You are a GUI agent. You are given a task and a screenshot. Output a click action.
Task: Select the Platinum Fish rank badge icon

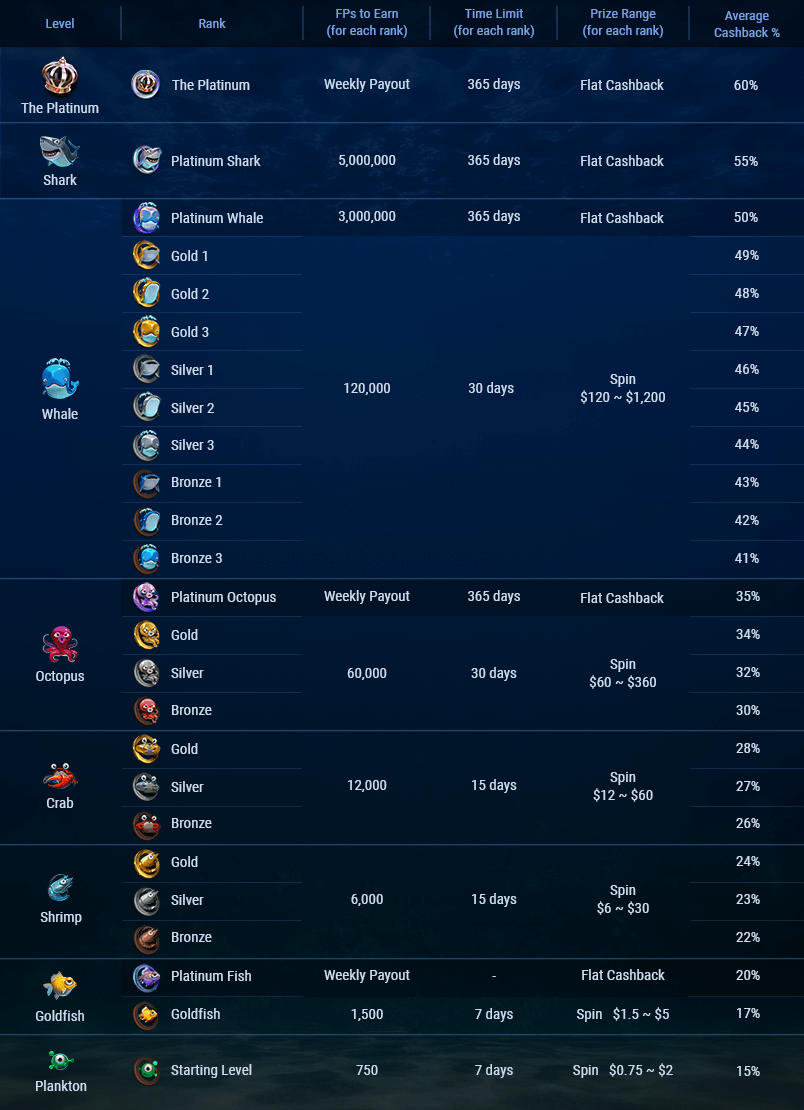coord(147,976)
